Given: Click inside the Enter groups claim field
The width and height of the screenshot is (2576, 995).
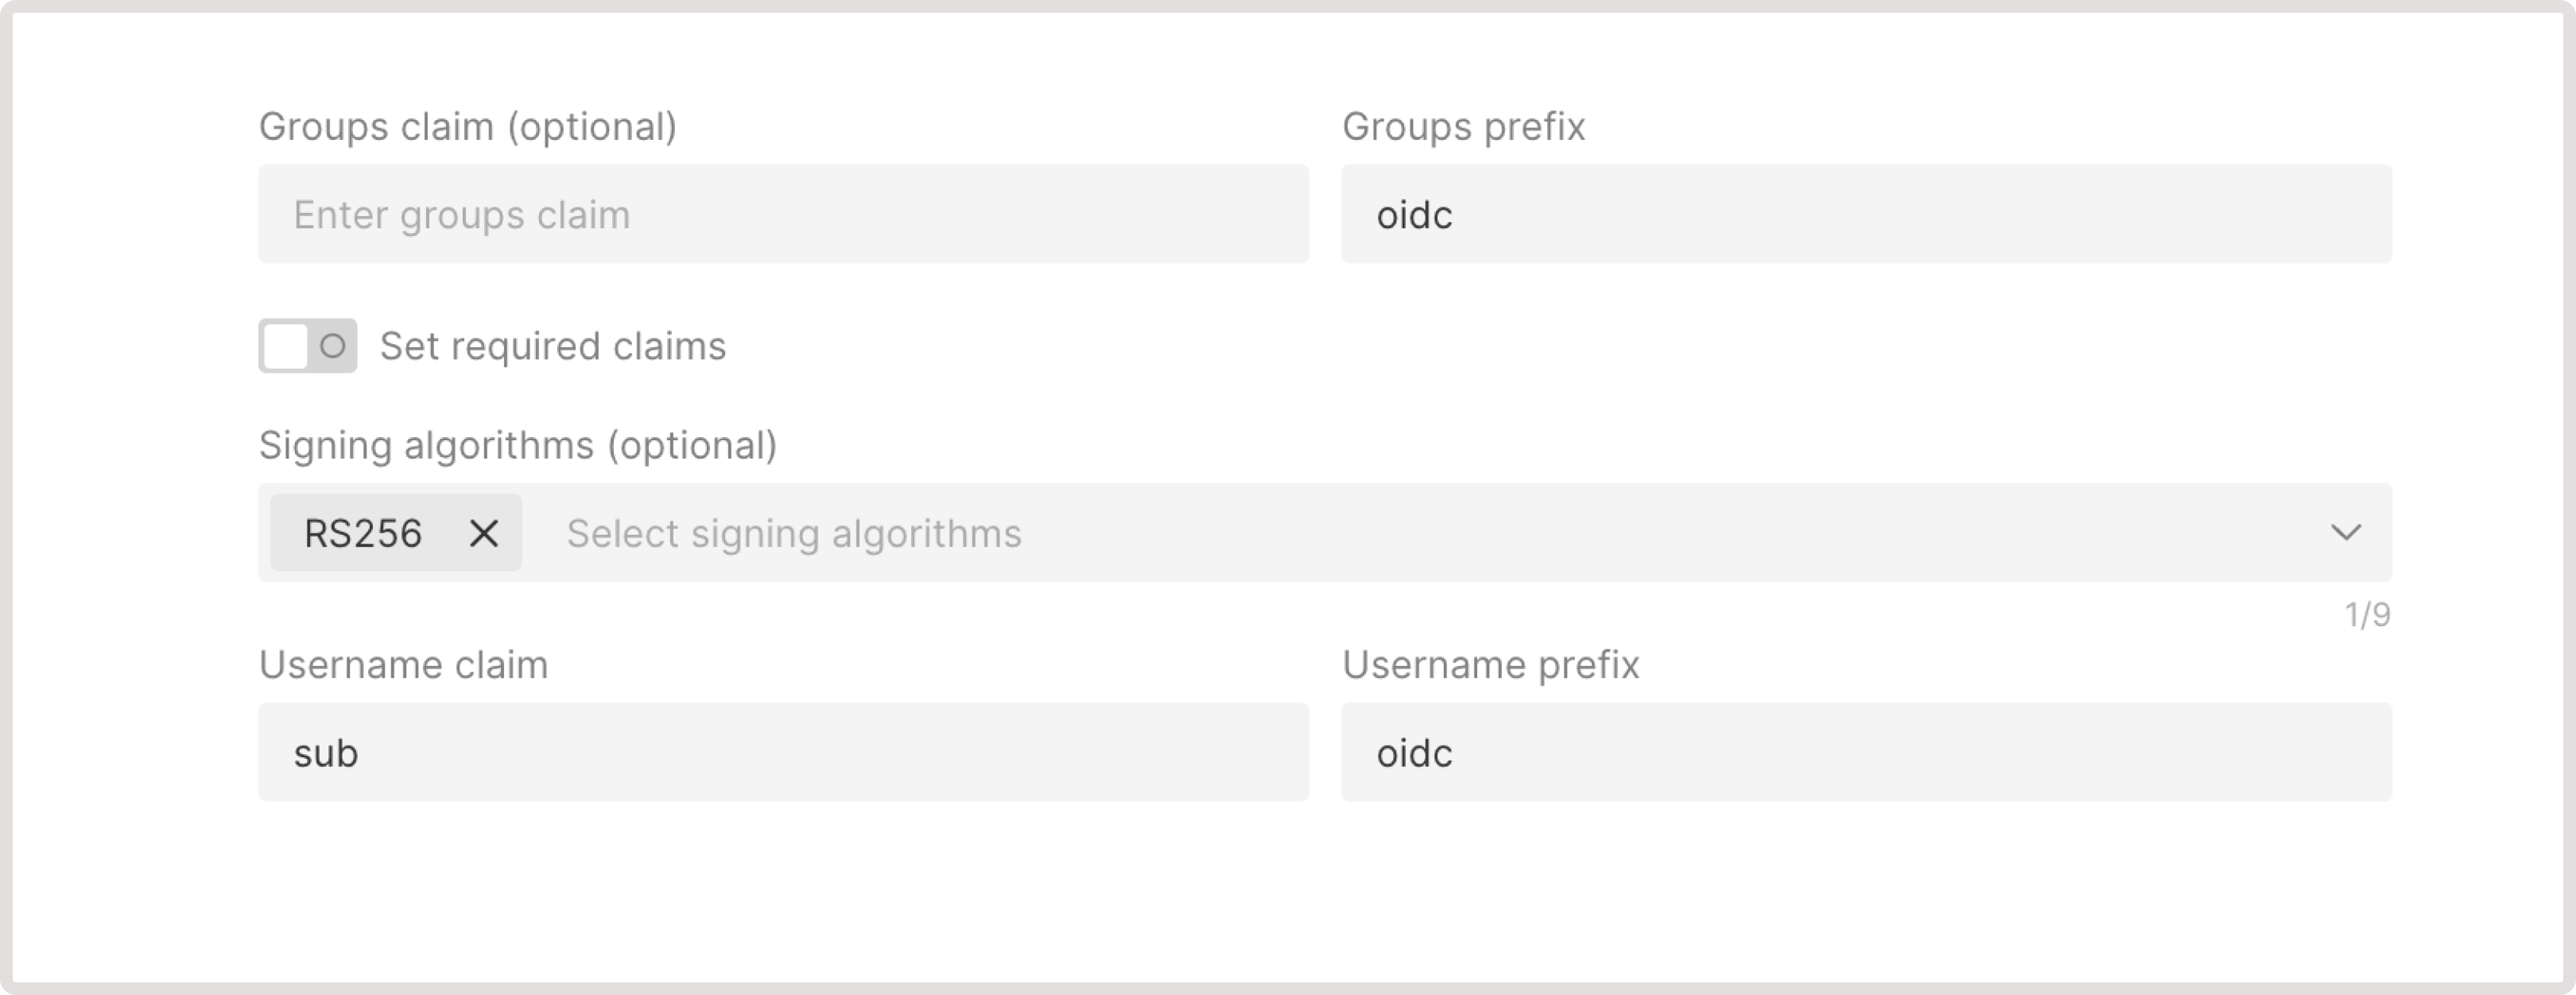Looking at the screenshot, I should tap(783, 214).
